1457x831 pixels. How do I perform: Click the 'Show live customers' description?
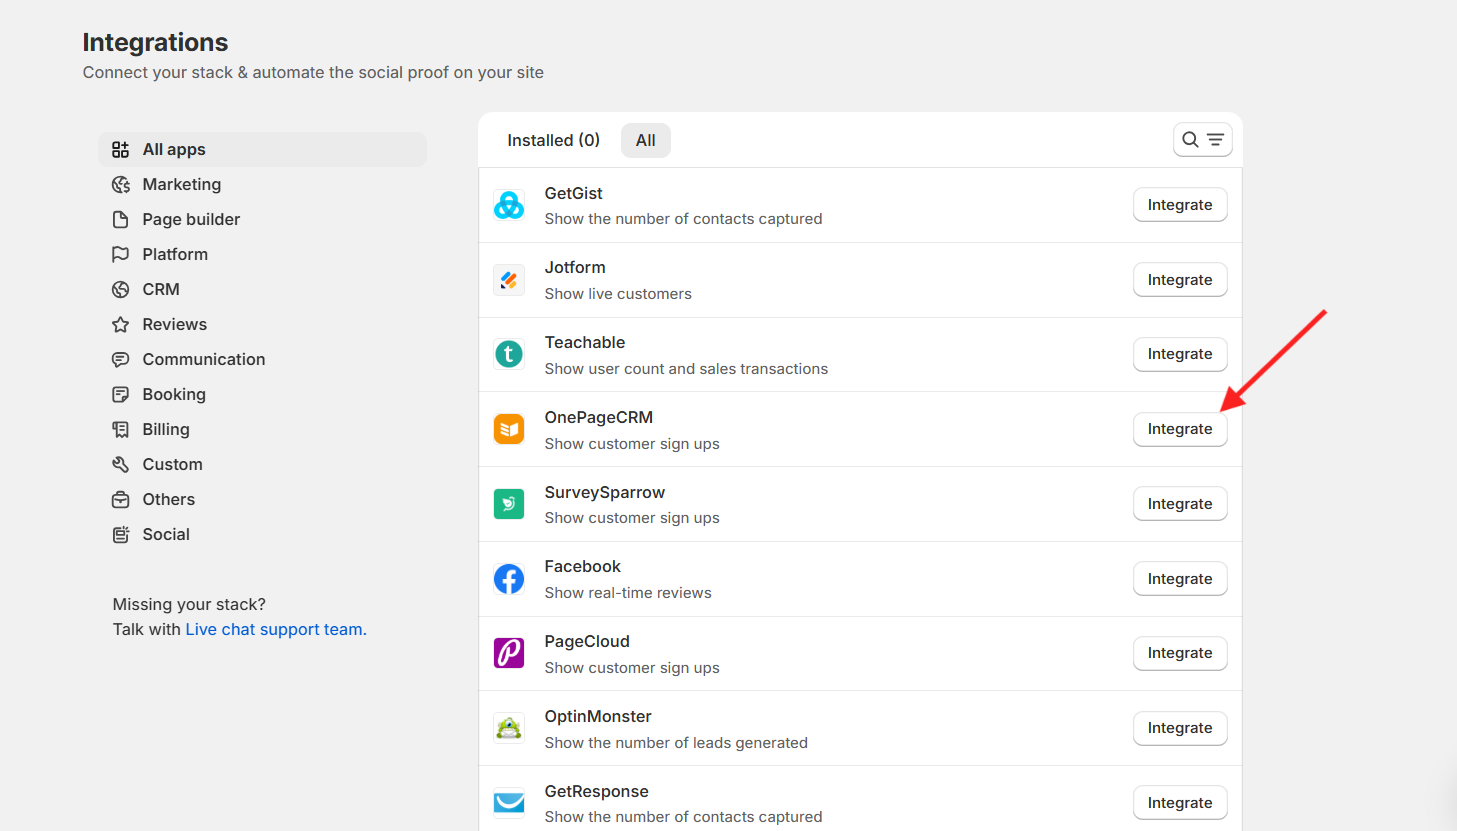618,294
